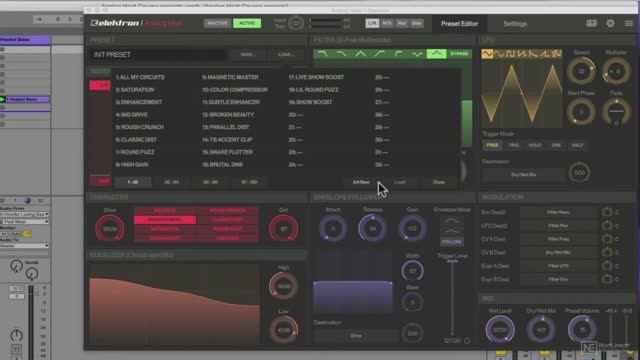Close the preset browser with Close button
This screenshot has width=640, height=360.
439,182
